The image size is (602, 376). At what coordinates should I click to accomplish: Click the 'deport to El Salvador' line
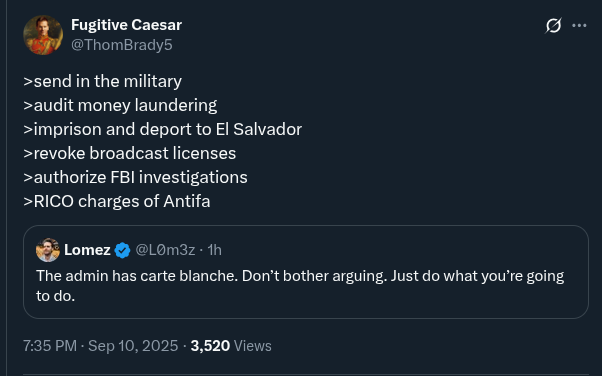[162, 129]
